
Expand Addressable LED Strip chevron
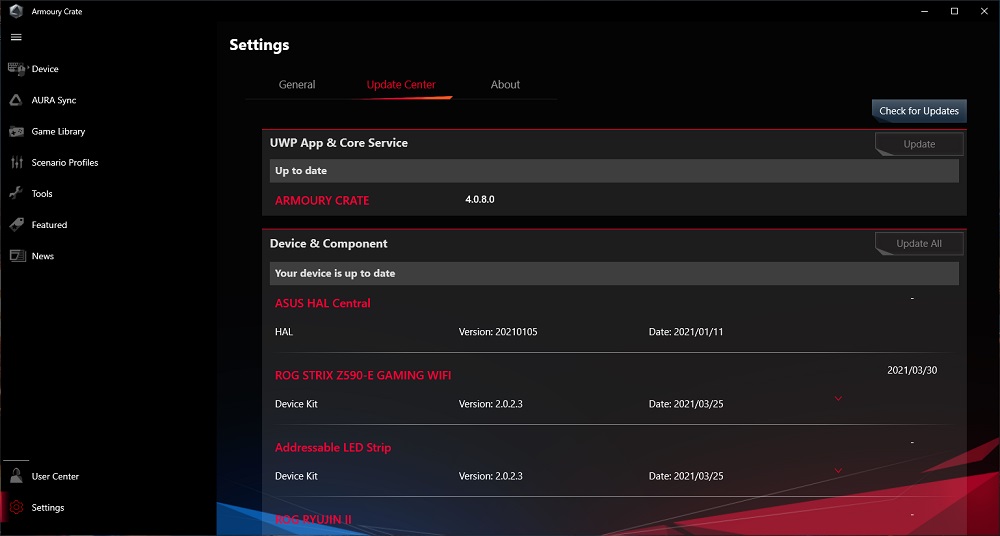point(838,471)
